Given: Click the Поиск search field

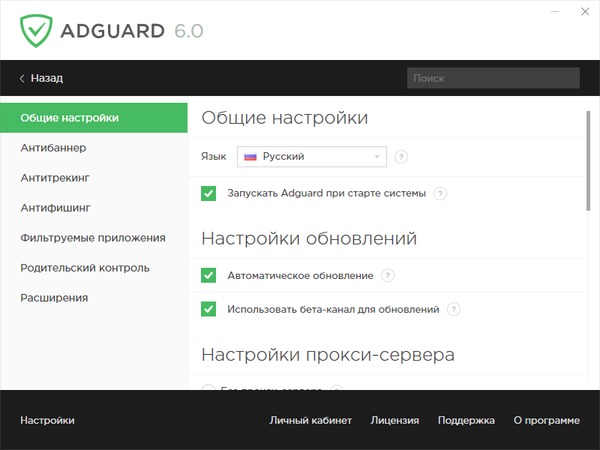Looking at the screenshot, I should coord(492,78).
